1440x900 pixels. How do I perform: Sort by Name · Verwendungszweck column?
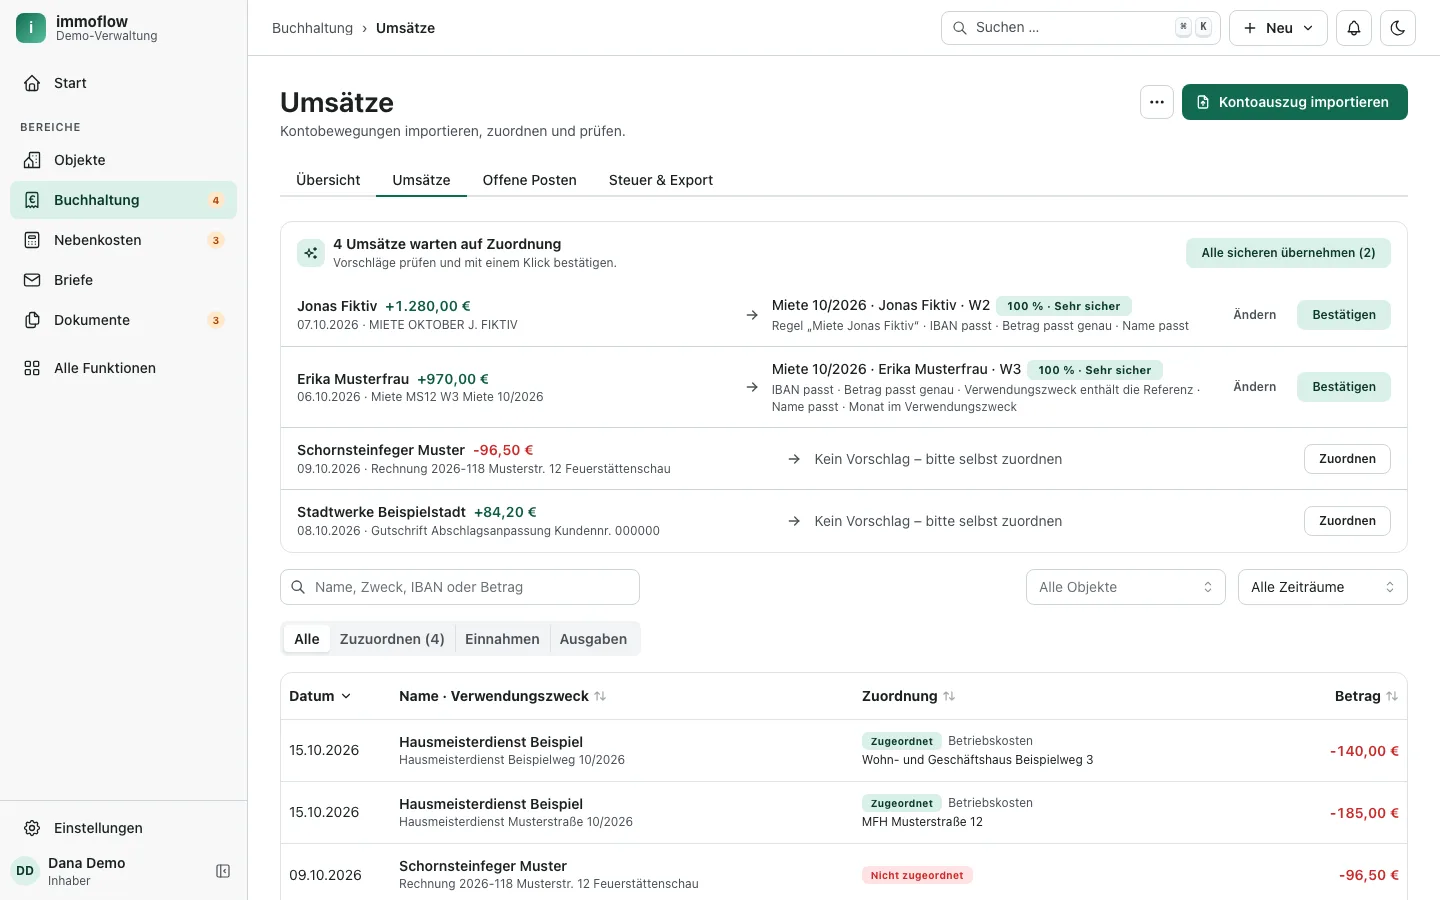click(502, 696)
